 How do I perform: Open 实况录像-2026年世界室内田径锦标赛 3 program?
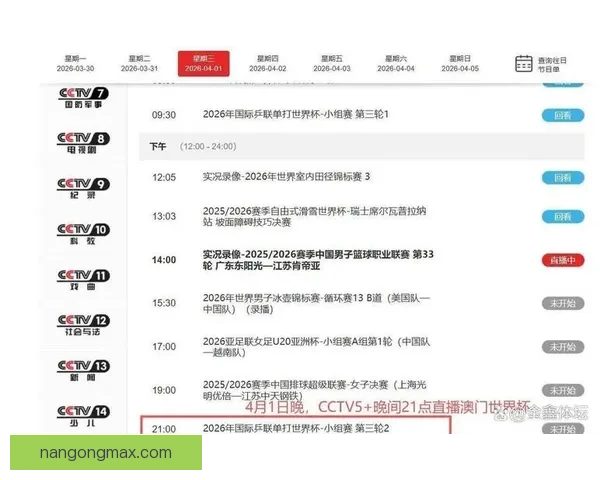point(286,177)
